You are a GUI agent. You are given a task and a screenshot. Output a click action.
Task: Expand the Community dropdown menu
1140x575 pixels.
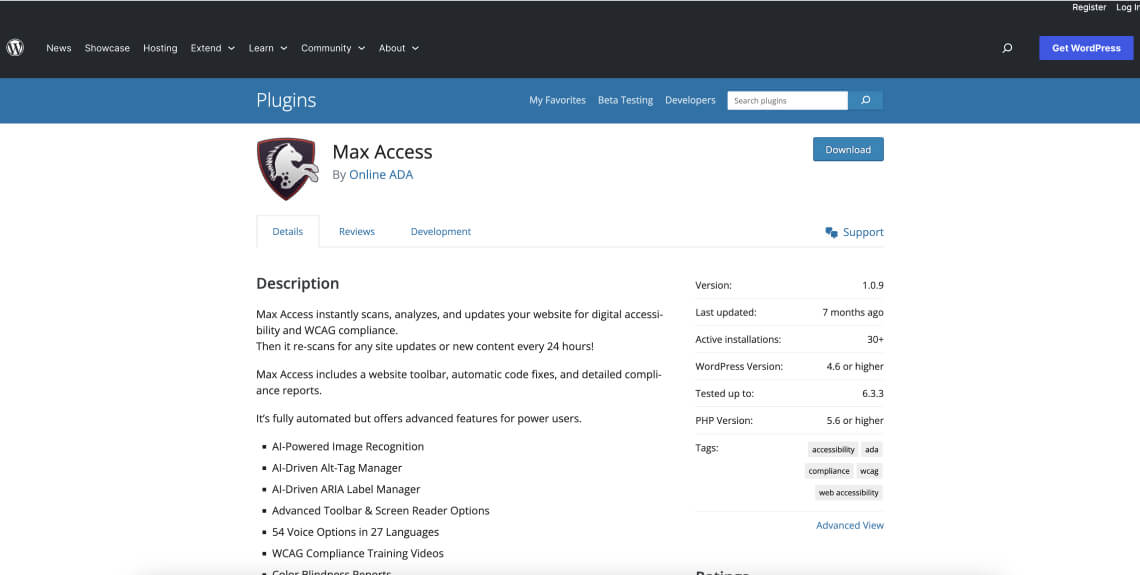tap(332, 48)
